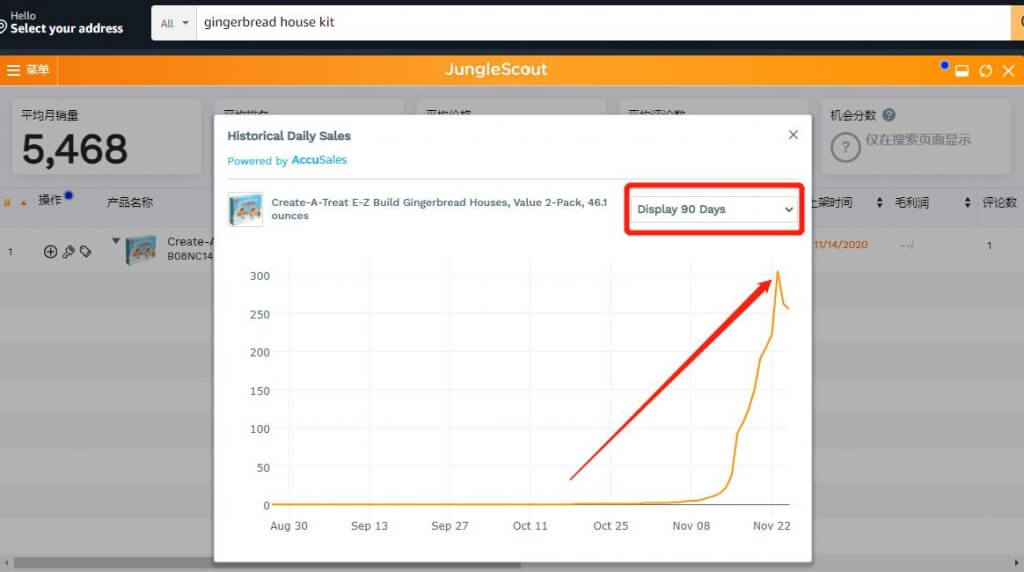This screenshot has height=572, width=1024.
Task: Open the Display 90 Days dropdown
Action: tap(714, 209)
